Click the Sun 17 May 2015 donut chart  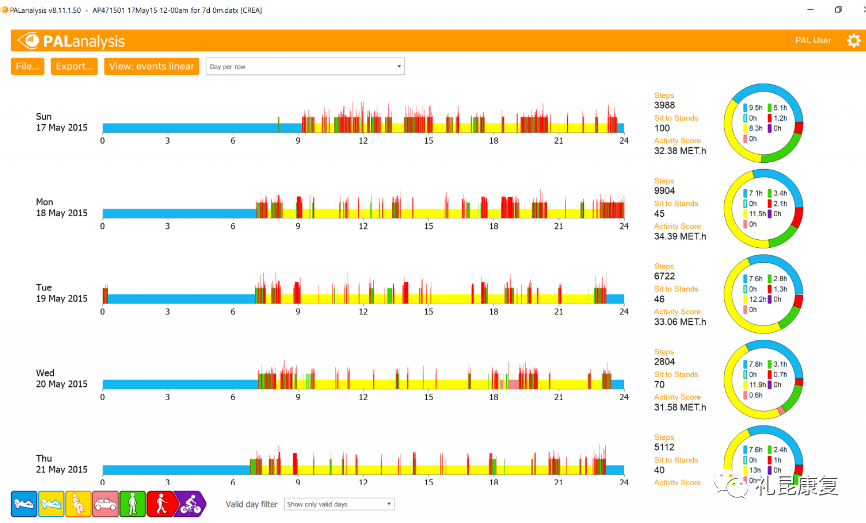coord(763,123)
